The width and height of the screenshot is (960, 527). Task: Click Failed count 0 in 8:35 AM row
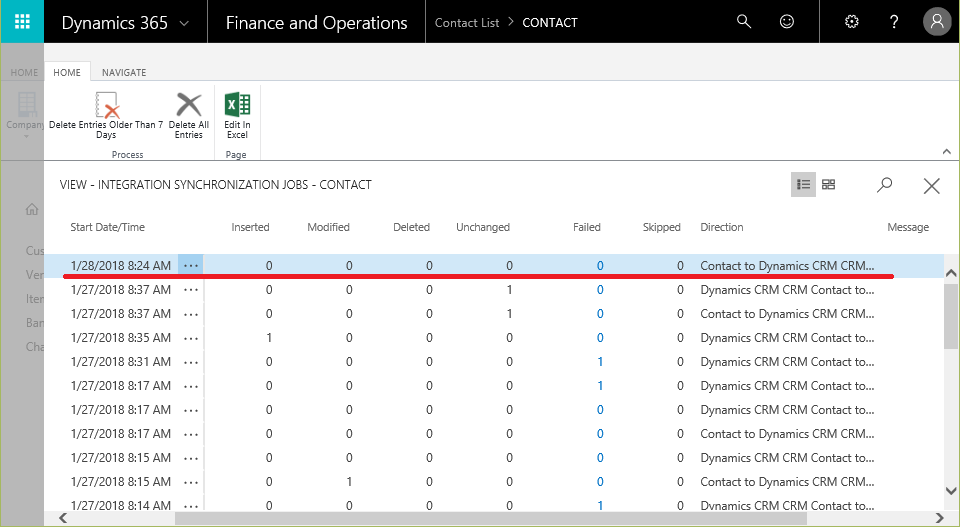600,338
